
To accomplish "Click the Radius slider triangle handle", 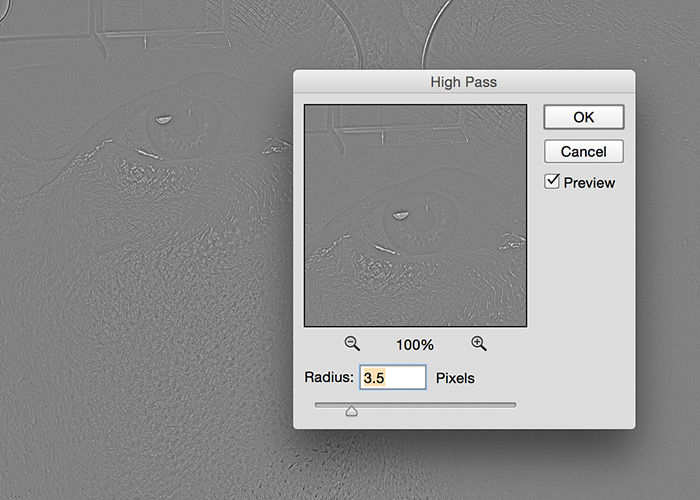I will coord(352,410).
